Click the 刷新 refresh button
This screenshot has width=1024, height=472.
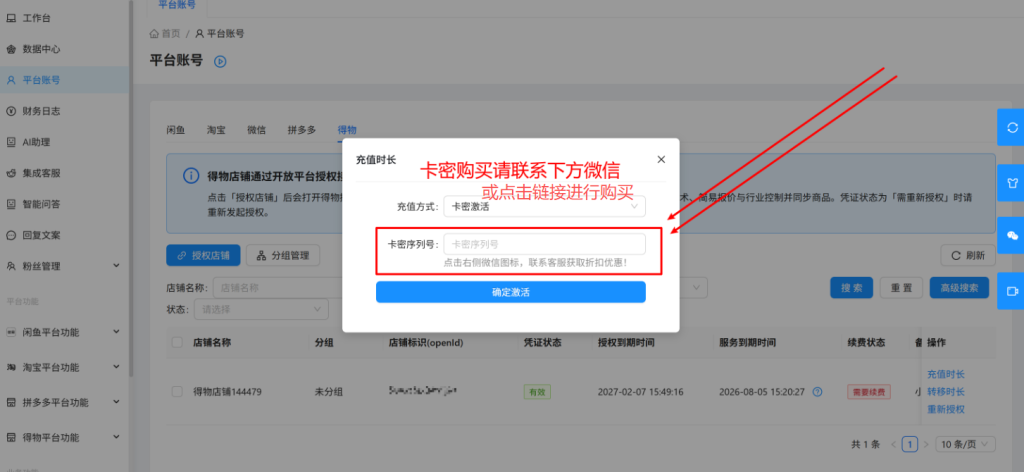[x=968, y=255]
